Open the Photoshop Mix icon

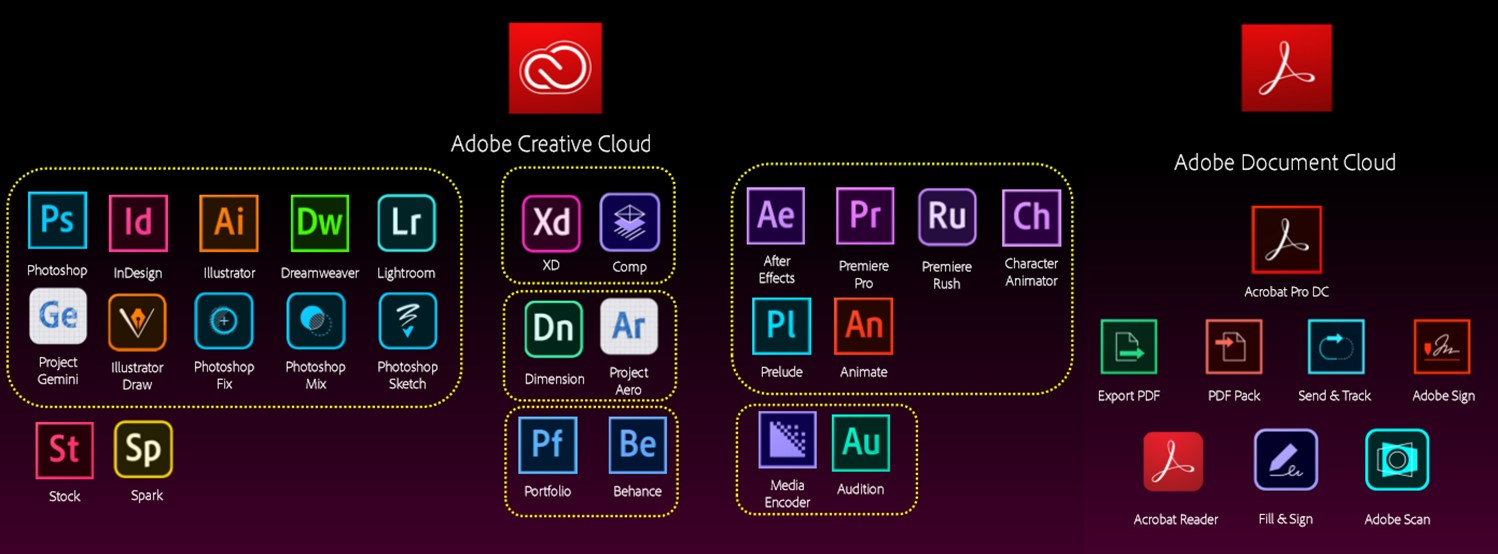click(316, 321)
